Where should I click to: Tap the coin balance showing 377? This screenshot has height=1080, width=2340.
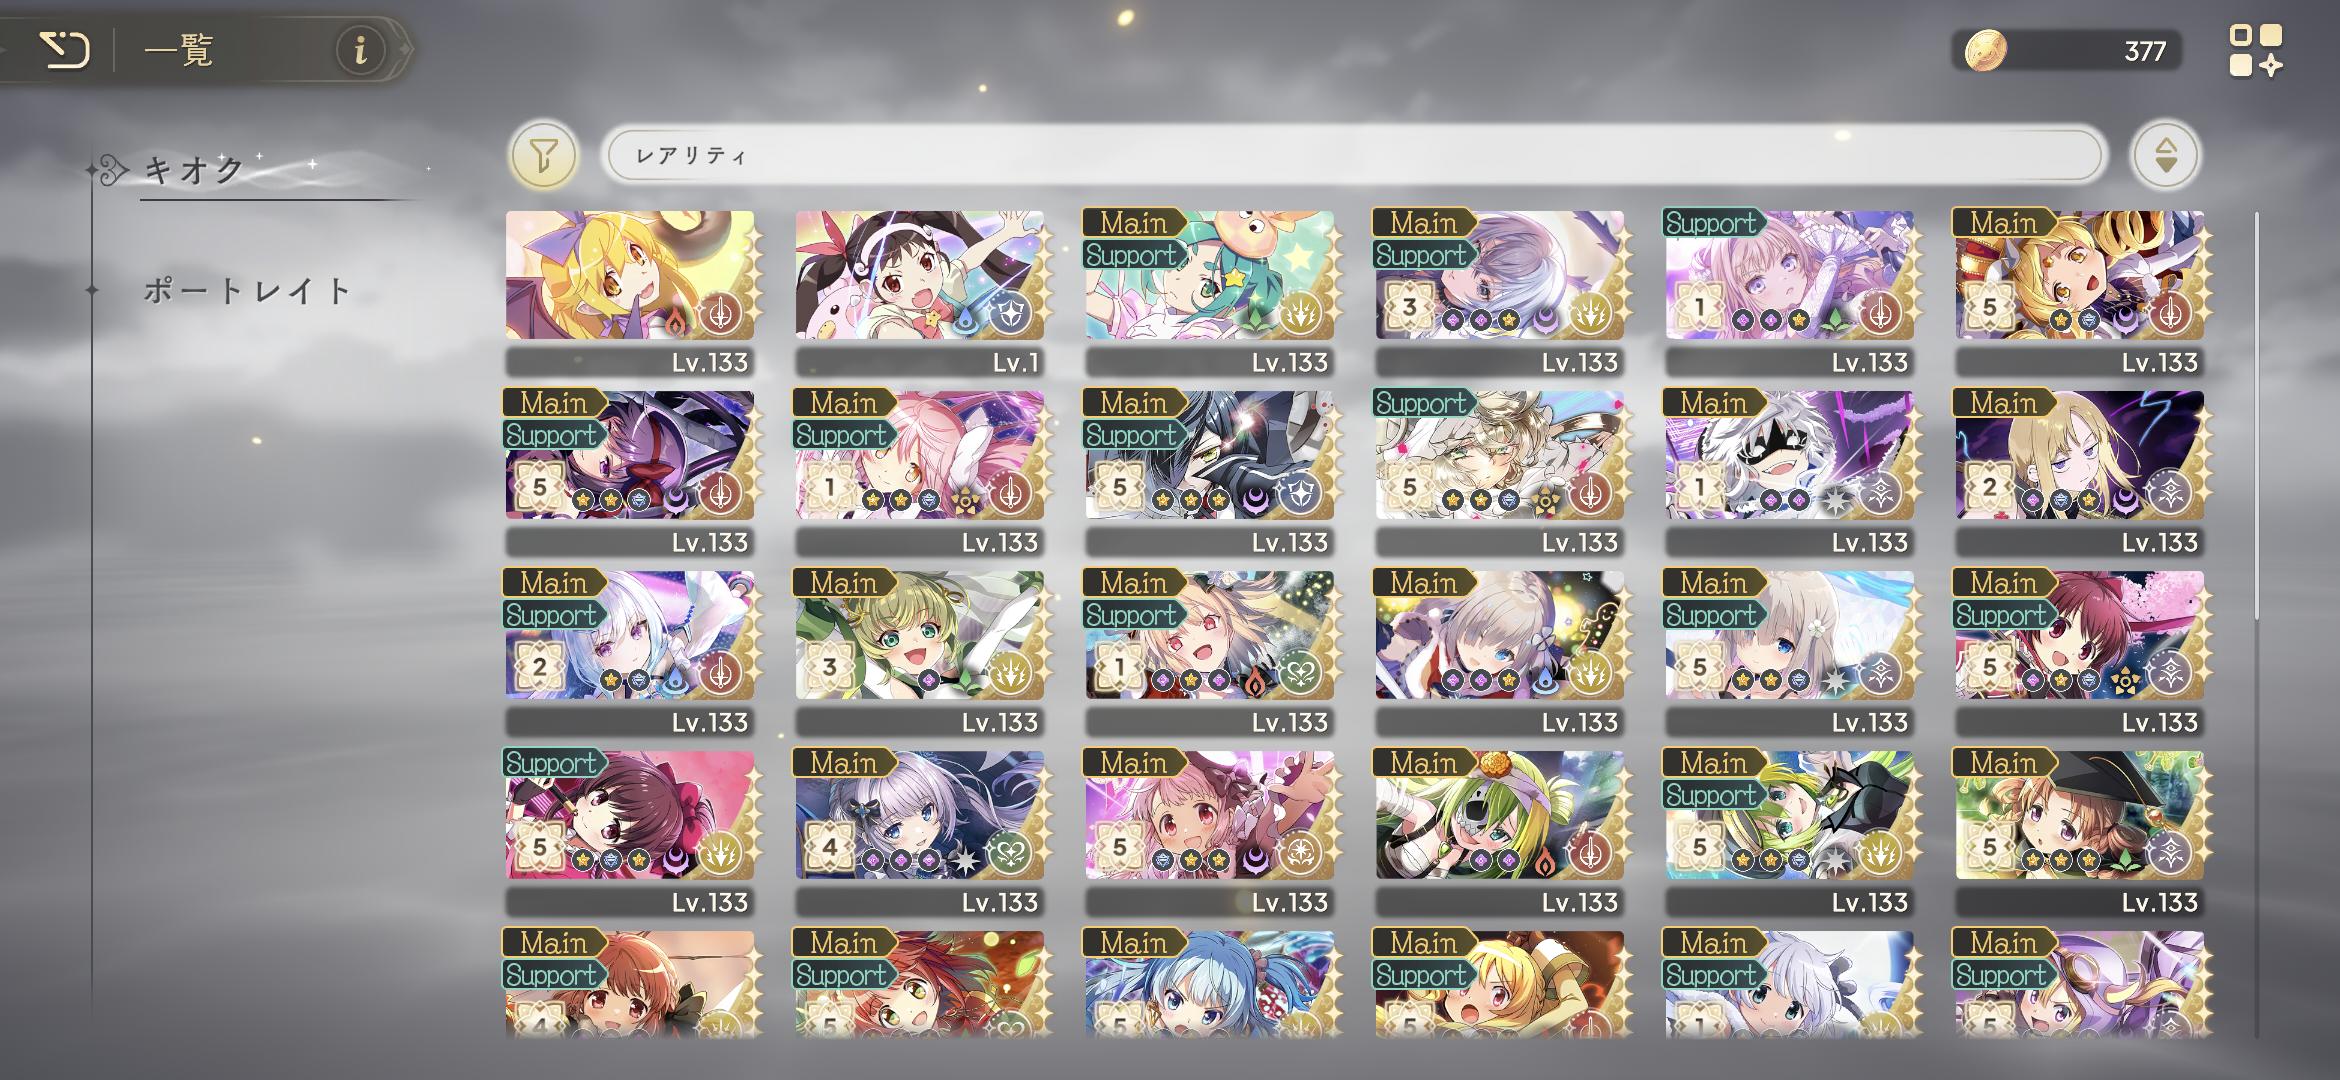(2145, 51)
